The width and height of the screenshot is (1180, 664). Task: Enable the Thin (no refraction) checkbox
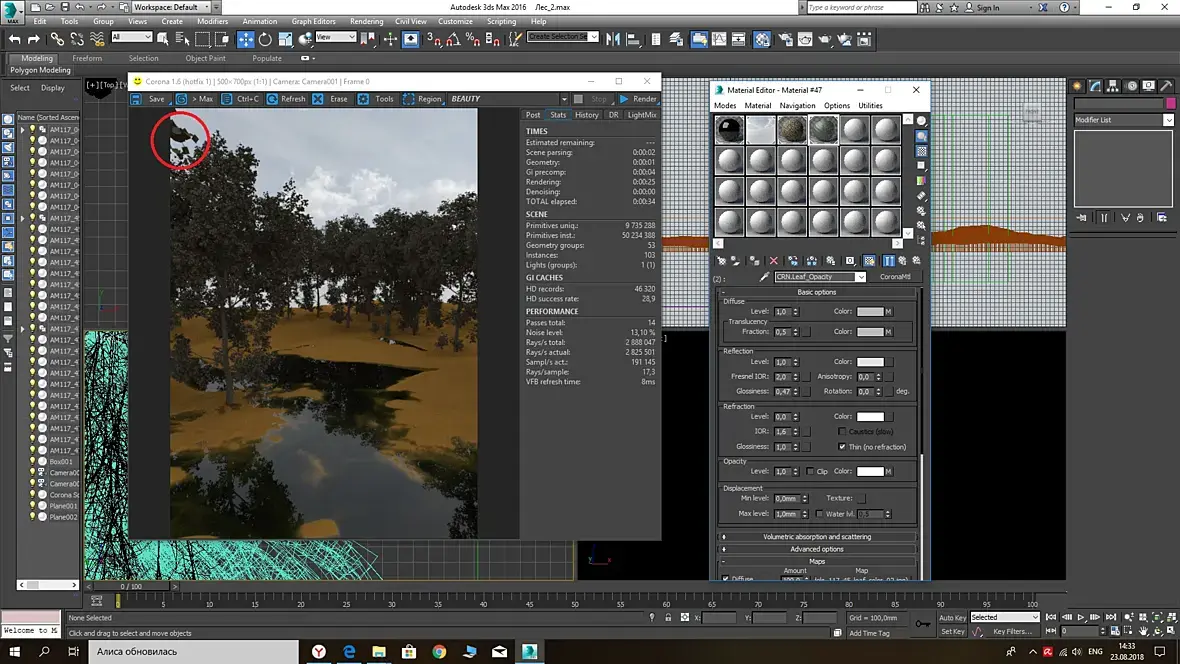click(x=842, y=447)
